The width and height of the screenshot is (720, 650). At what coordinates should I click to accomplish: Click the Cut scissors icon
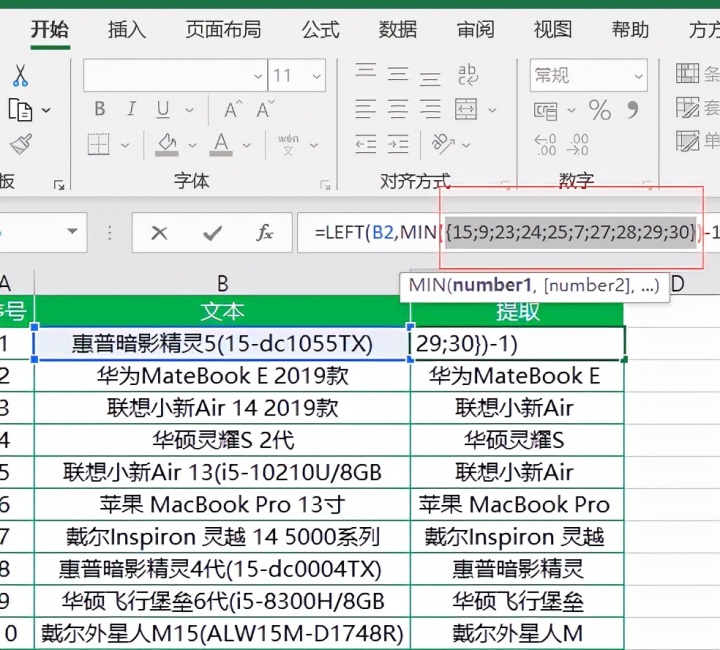pos(20,75)
